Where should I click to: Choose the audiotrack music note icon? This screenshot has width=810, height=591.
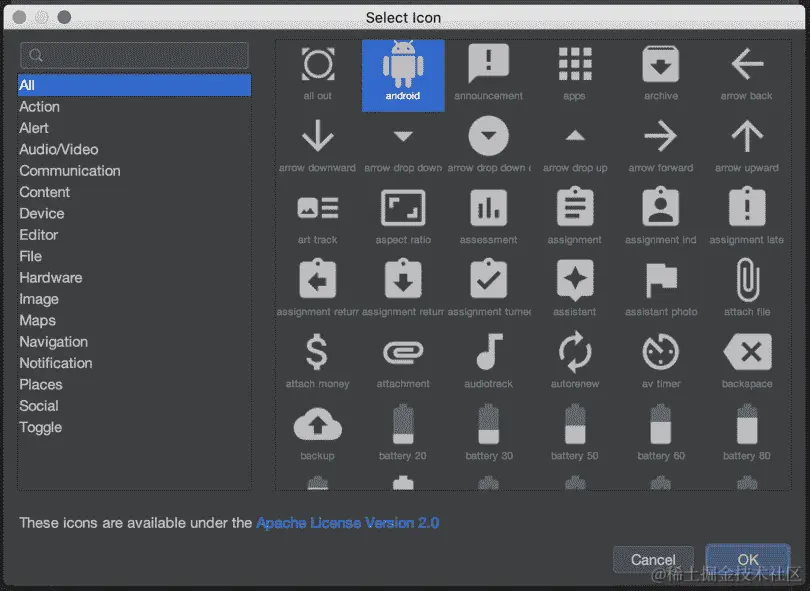coord(489,362)
